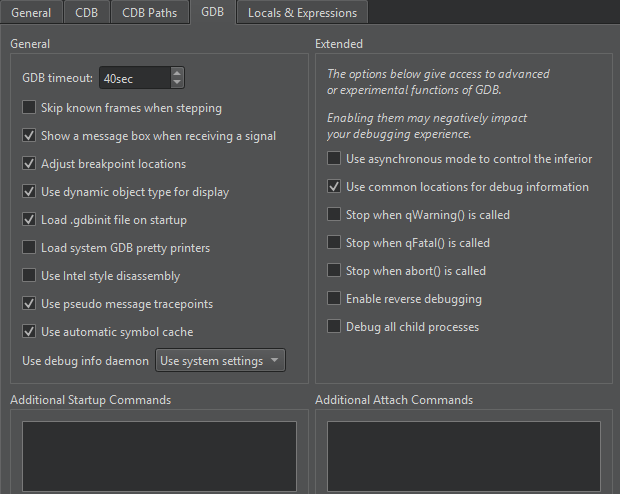Select the CDB Paths tab
This screenshot has height=494, width=620.
pyautogui.click(x=149, y=12)
